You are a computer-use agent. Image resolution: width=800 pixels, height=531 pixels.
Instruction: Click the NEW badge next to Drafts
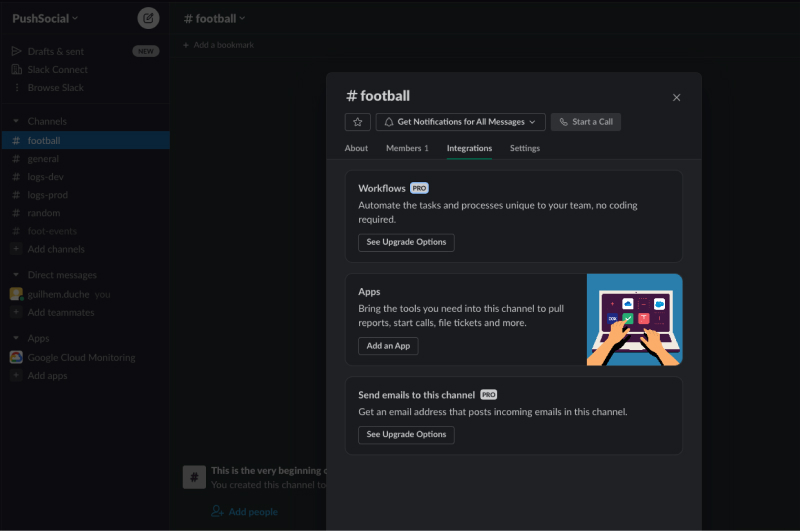[x=145, y=52]
